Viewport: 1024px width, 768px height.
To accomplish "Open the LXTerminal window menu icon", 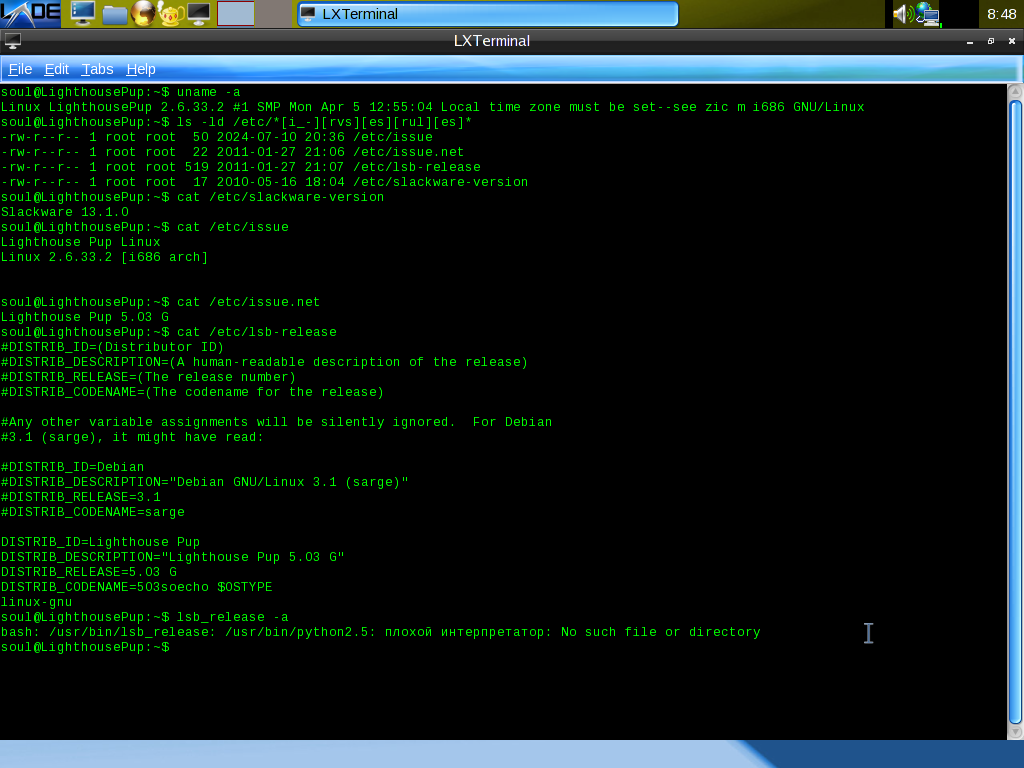I will click(12, 40).
